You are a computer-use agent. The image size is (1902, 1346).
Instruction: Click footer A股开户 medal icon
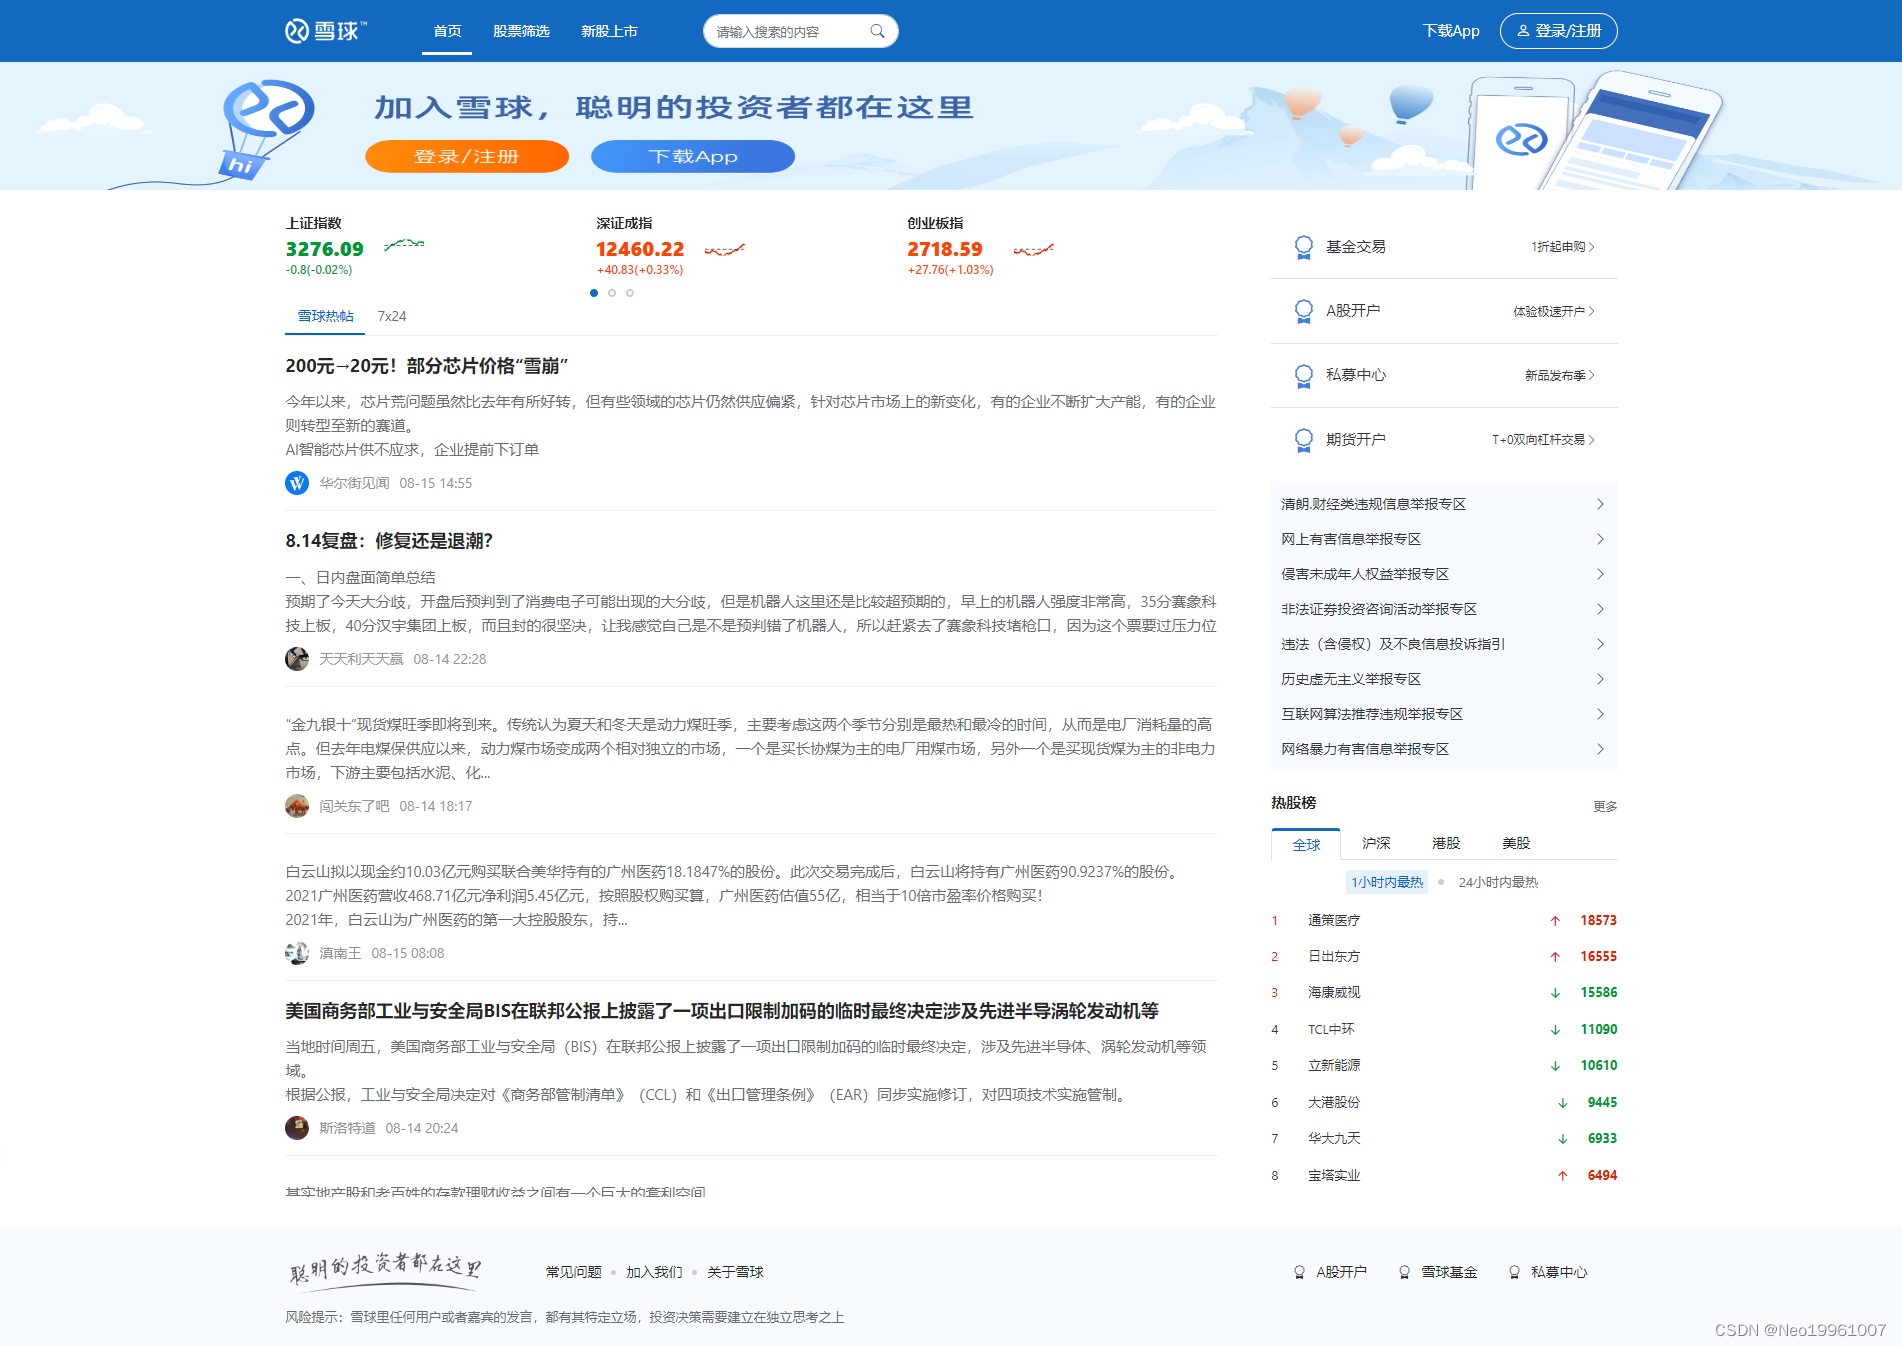click(x=1299, y=1272)
